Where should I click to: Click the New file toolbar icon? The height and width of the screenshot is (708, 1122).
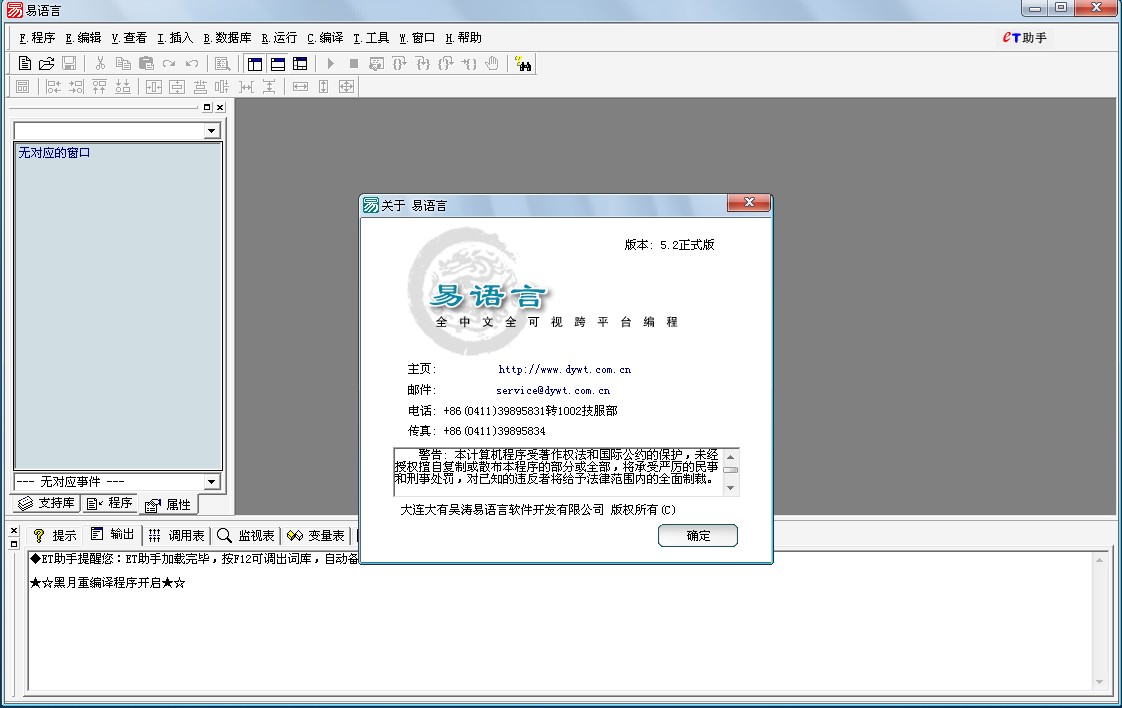tap(24, 64)
